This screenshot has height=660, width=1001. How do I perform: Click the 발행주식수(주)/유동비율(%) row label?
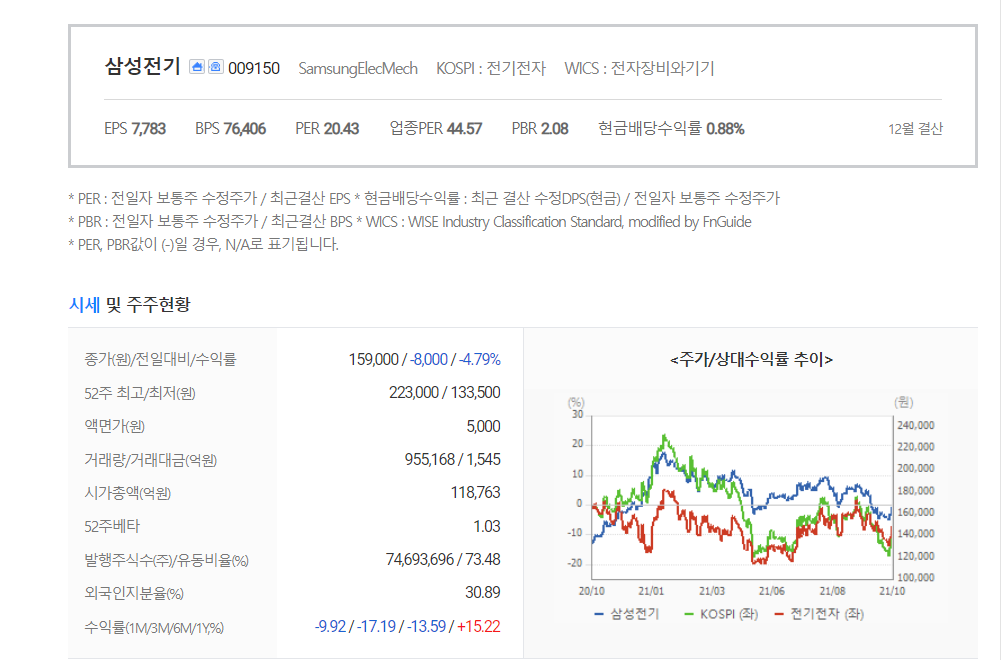point(167,560)
